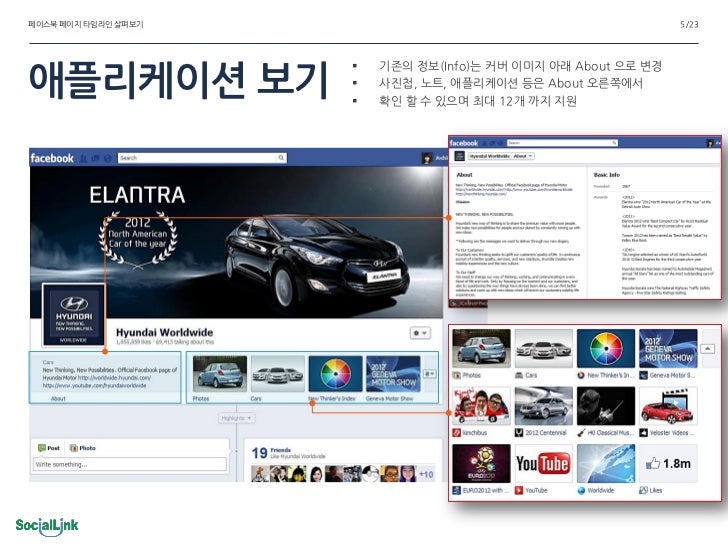Click the Write something input box
Image resolution: width=728 pixels, height=546 pixels.
coord(130,464)
